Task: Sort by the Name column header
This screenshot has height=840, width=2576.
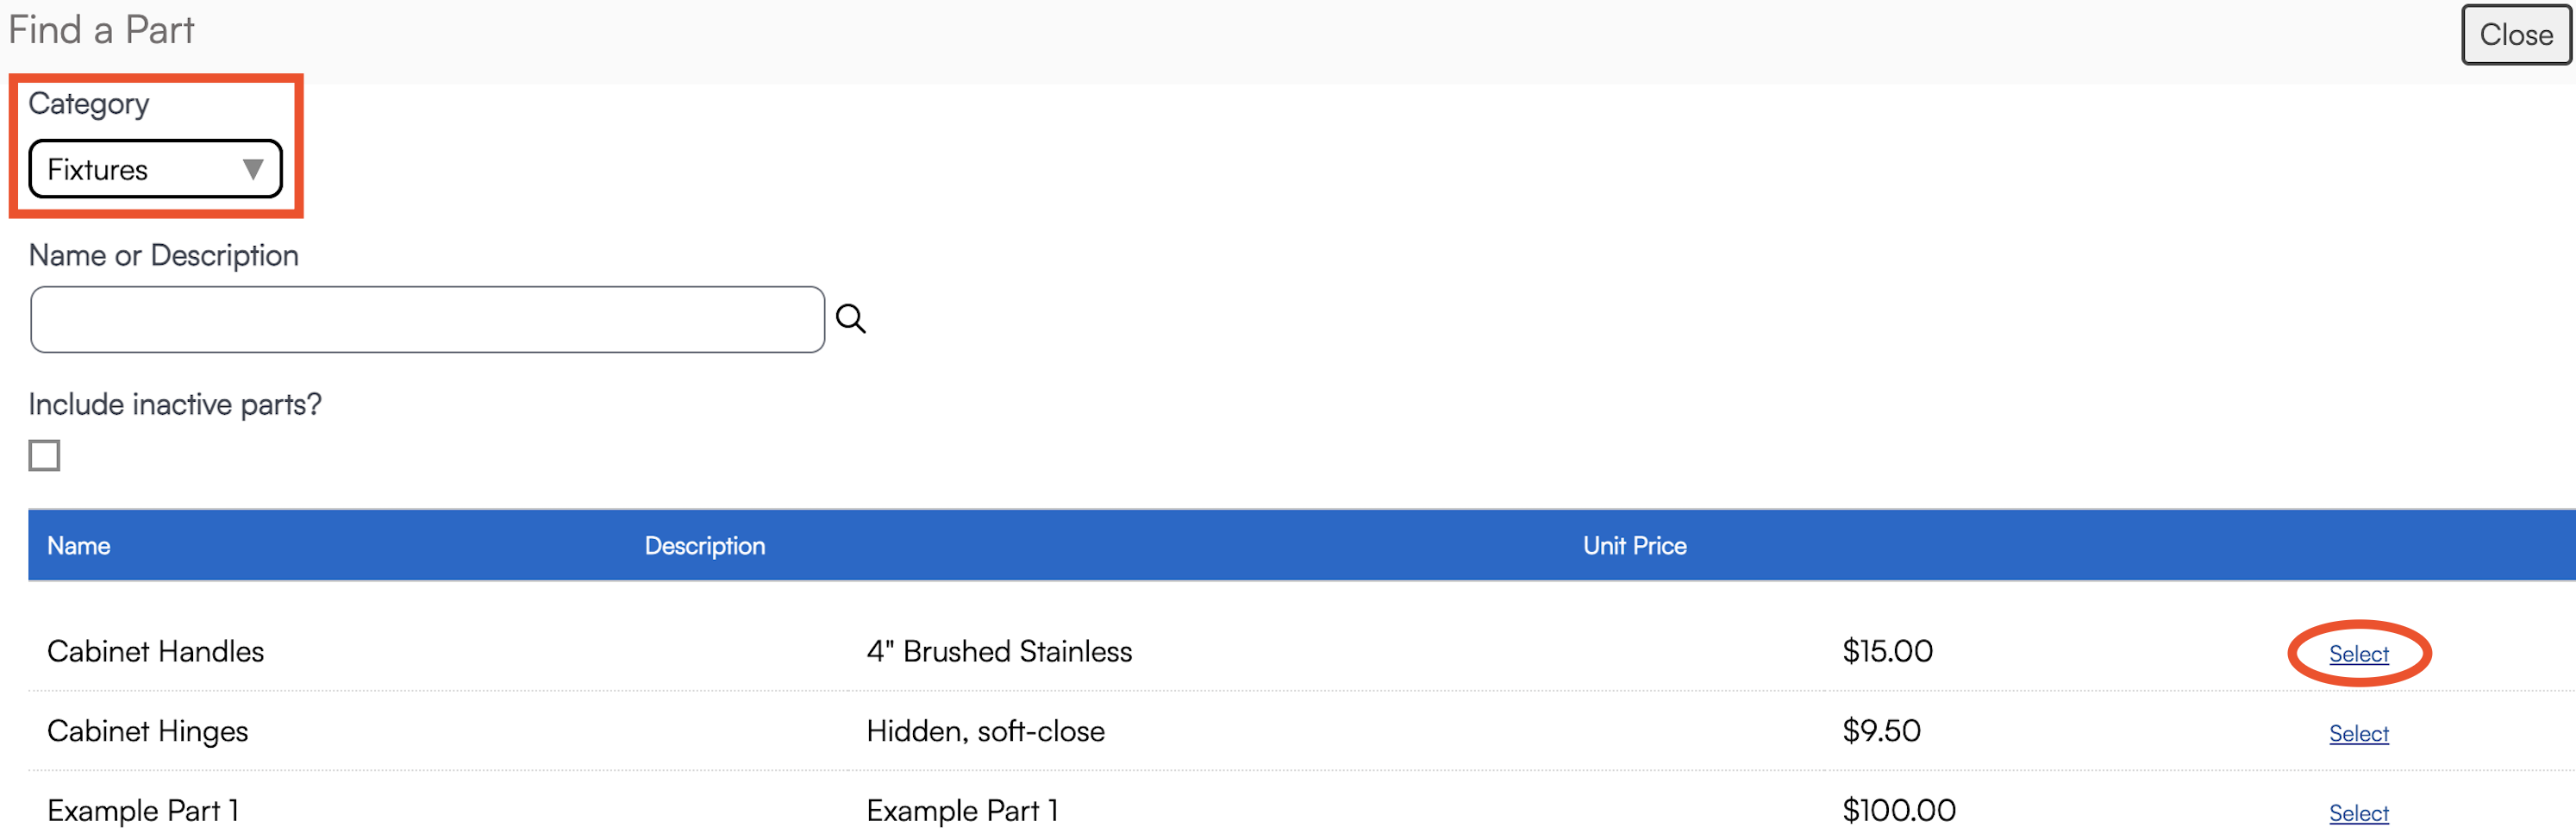Action: click(x=79, y=546)
